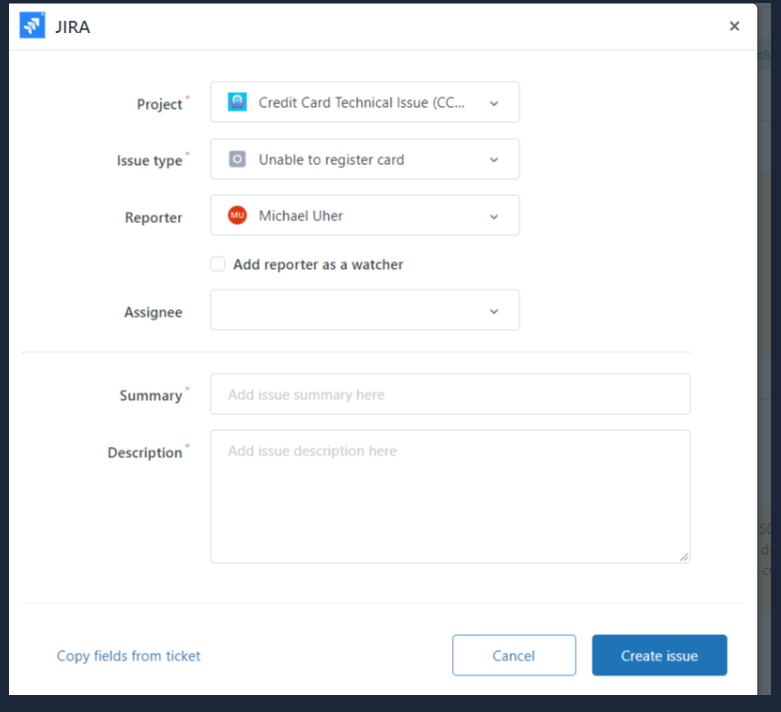Close the JIRA dialog with the X
The width and height of the screenshot is (781, 712).
734,26
